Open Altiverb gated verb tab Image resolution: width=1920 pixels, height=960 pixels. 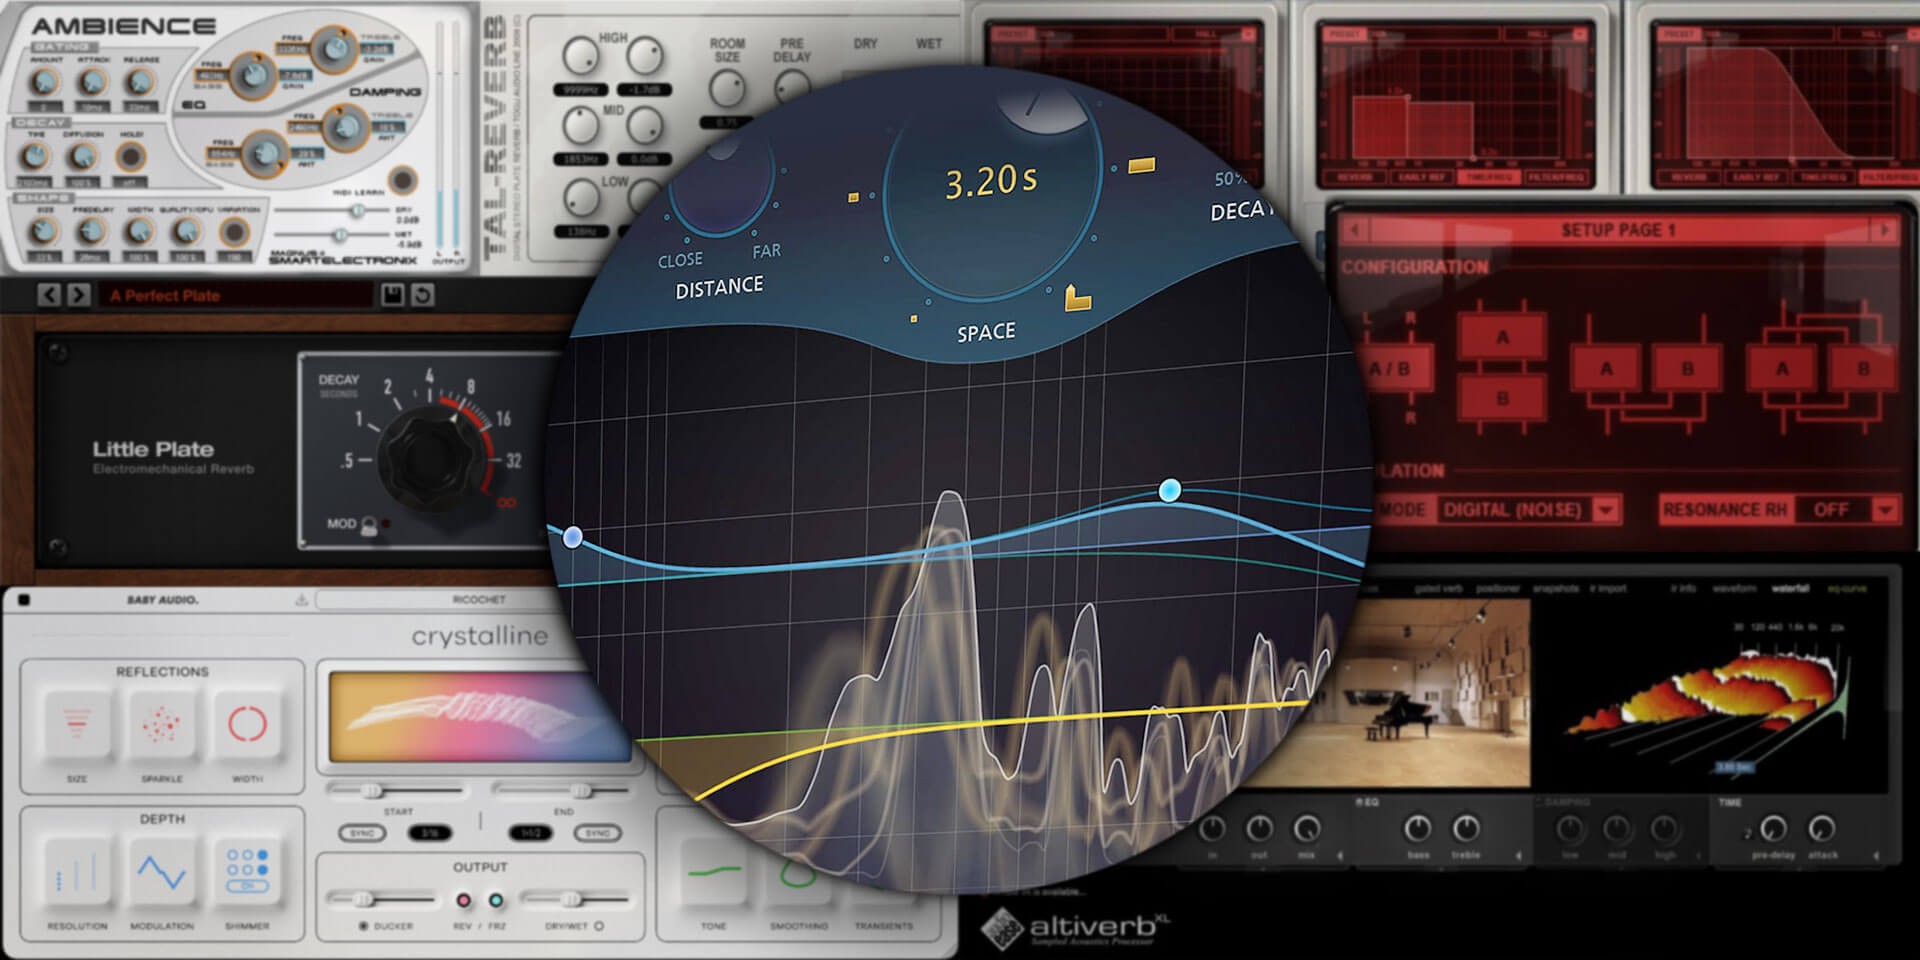(1438, 589)
